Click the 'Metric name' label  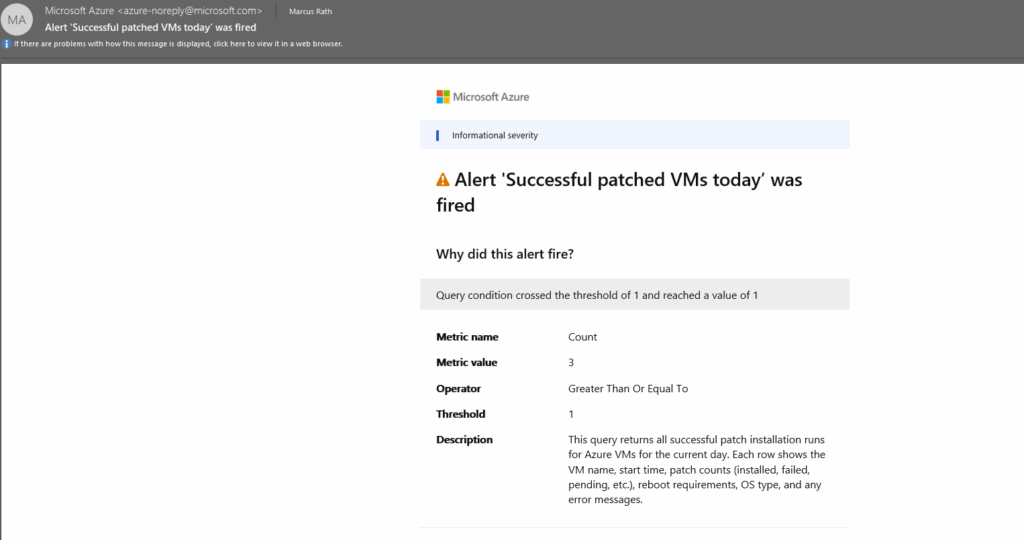(x=467, y=337)
